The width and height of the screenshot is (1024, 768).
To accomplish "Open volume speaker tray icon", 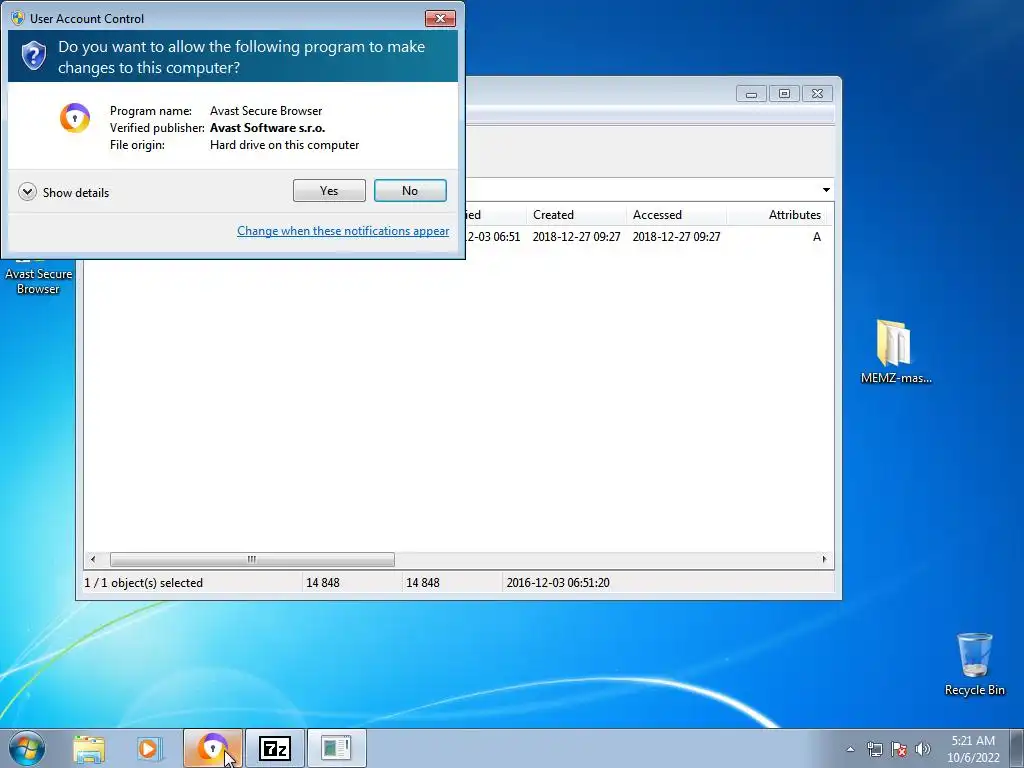I will coord(923,749).
